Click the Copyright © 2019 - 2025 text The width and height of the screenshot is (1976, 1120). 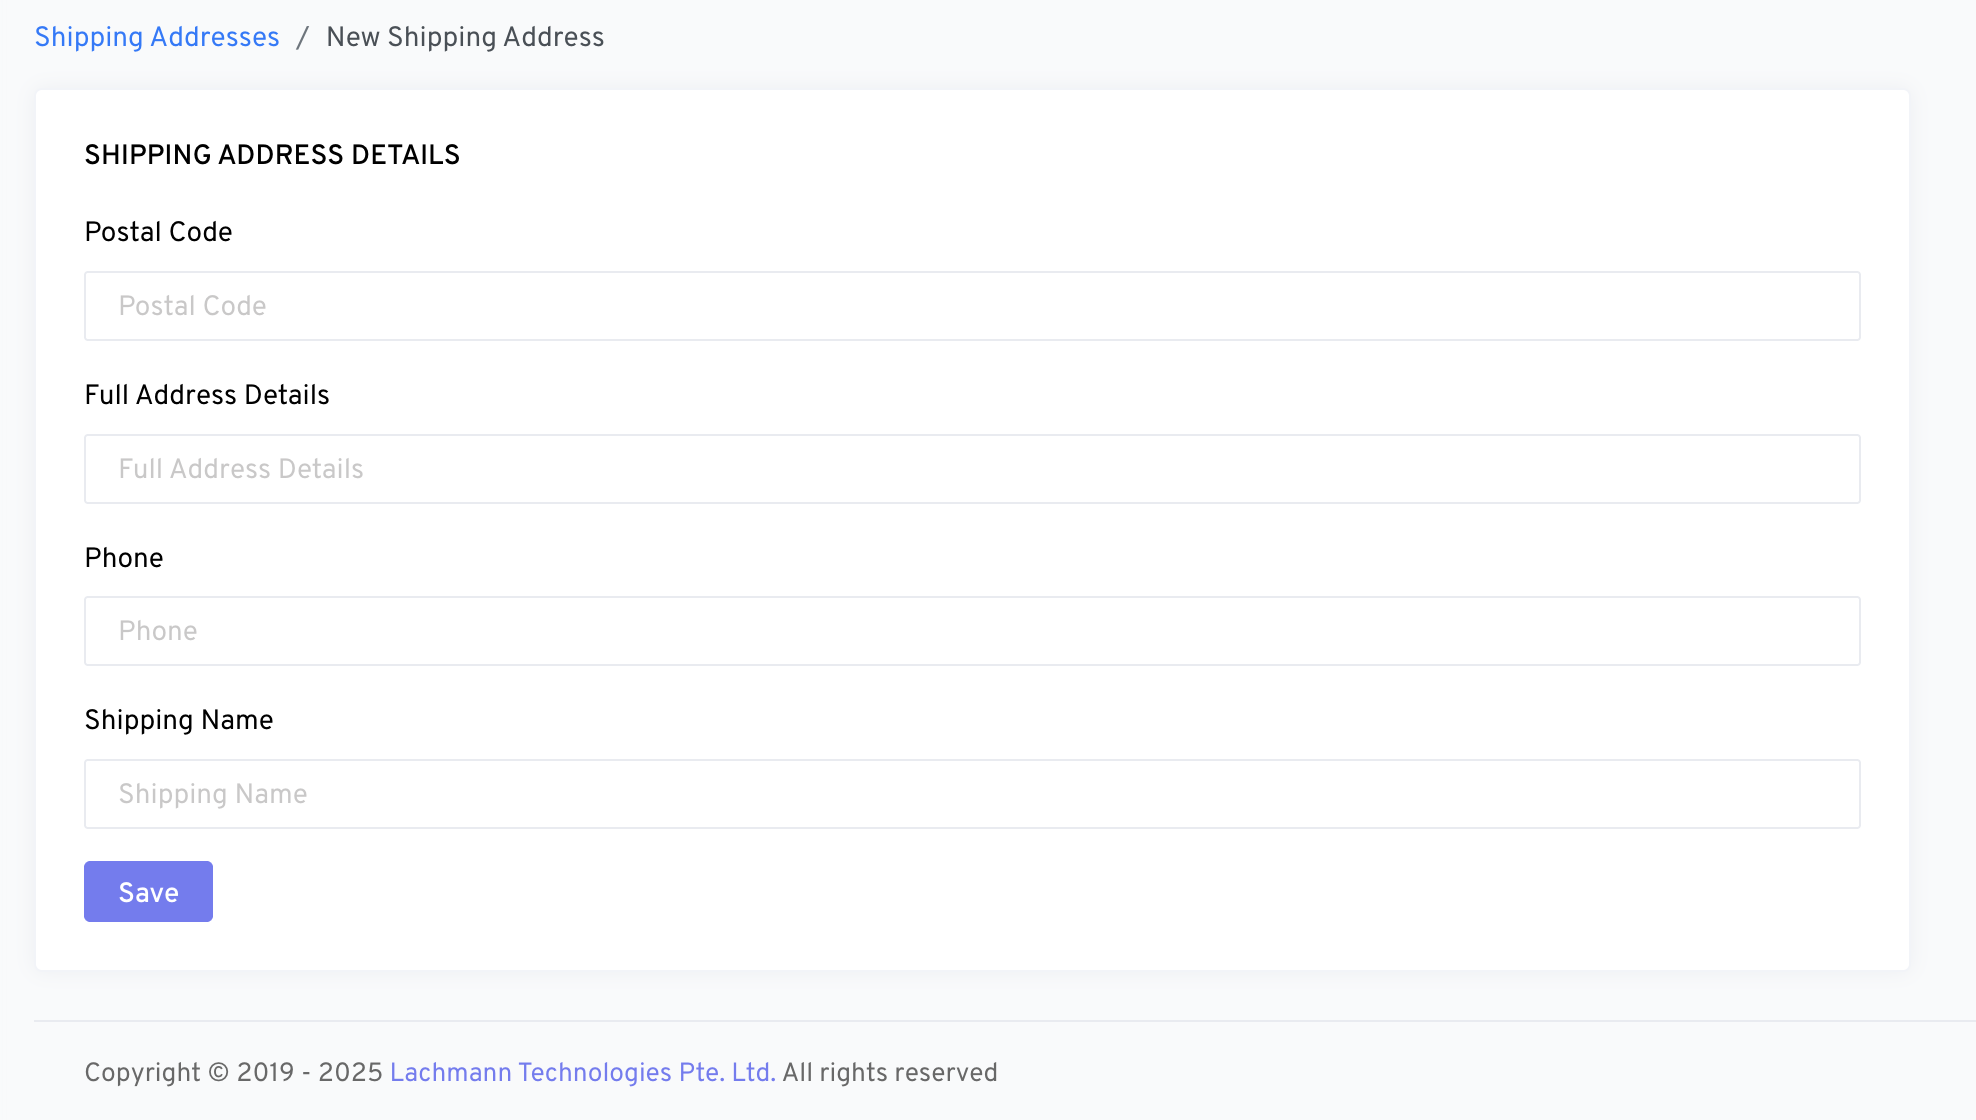click(233, 1072)
